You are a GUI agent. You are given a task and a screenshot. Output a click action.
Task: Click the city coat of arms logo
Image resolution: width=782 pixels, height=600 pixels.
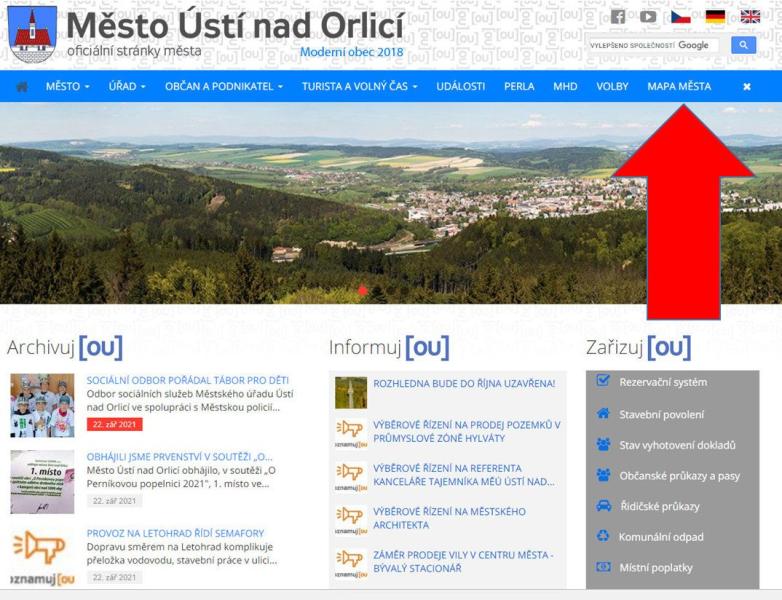32,33
